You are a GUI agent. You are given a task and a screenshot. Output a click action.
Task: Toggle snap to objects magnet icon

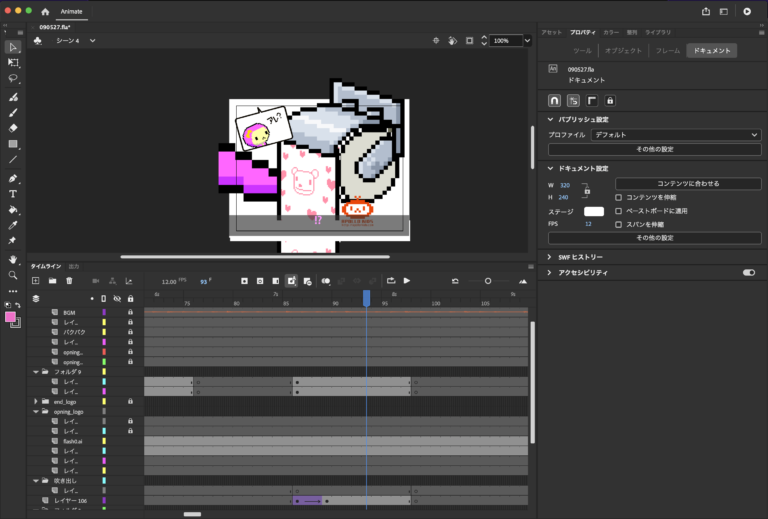click(554, 101)
